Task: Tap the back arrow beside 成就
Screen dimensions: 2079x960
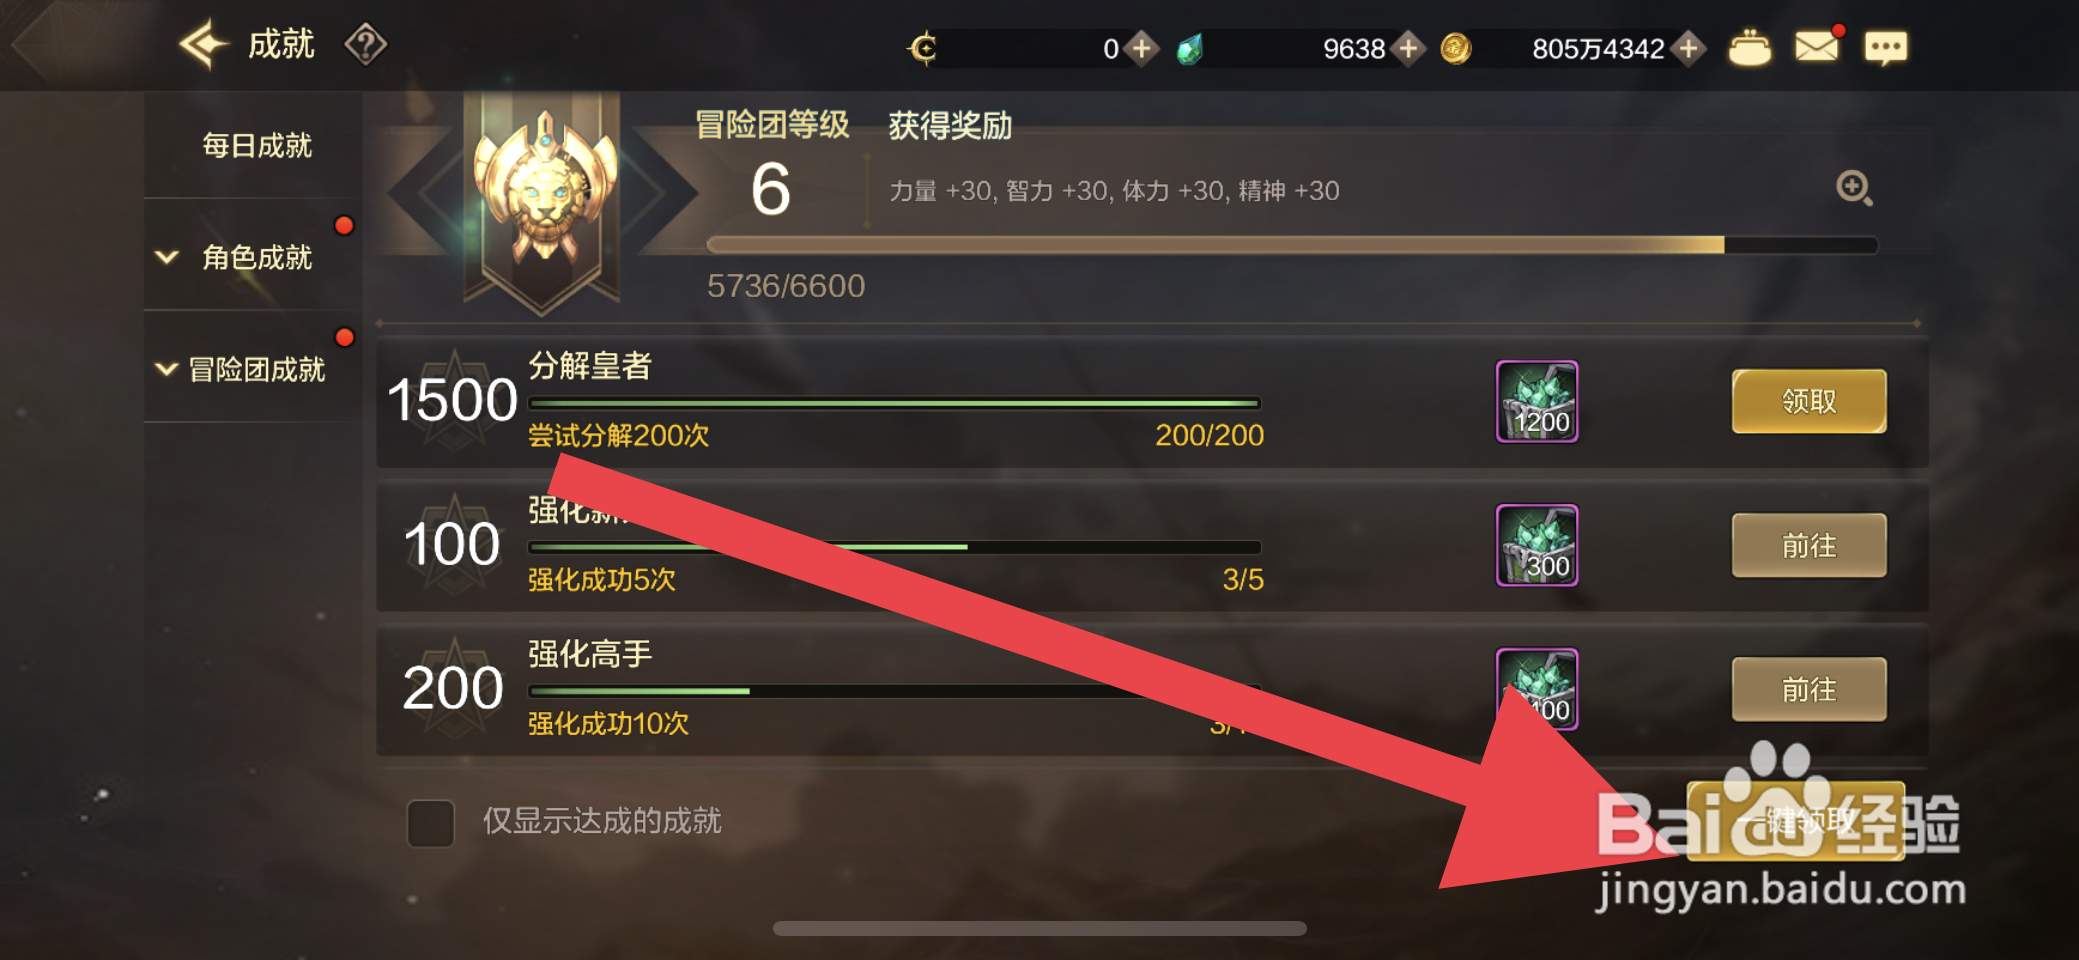Action: 204,45
